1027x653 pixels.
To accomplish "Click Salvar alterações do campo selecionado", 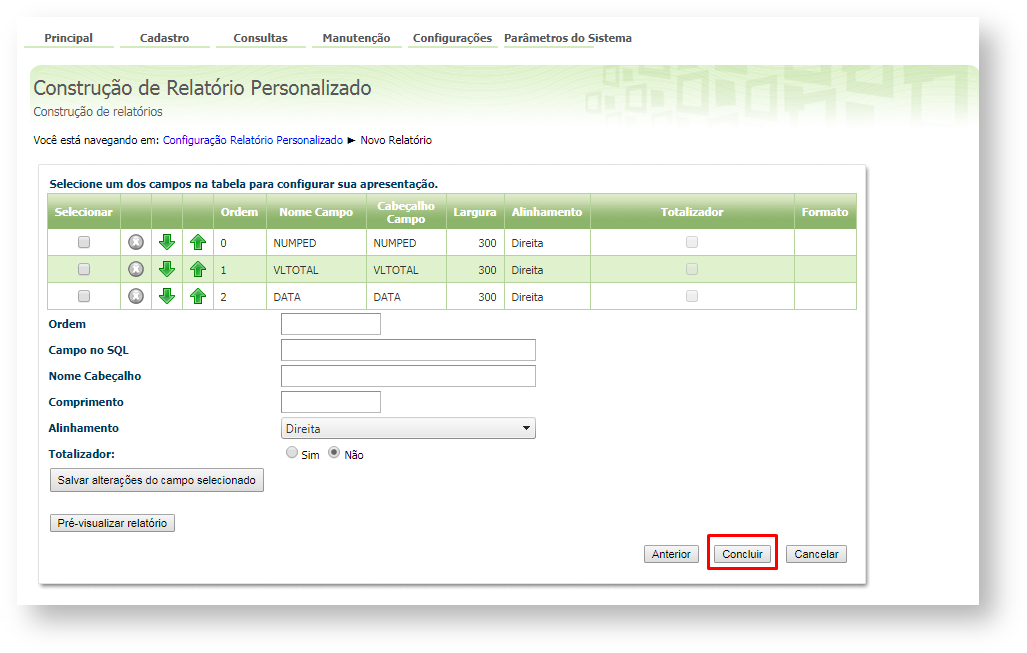I will [157, 481].
